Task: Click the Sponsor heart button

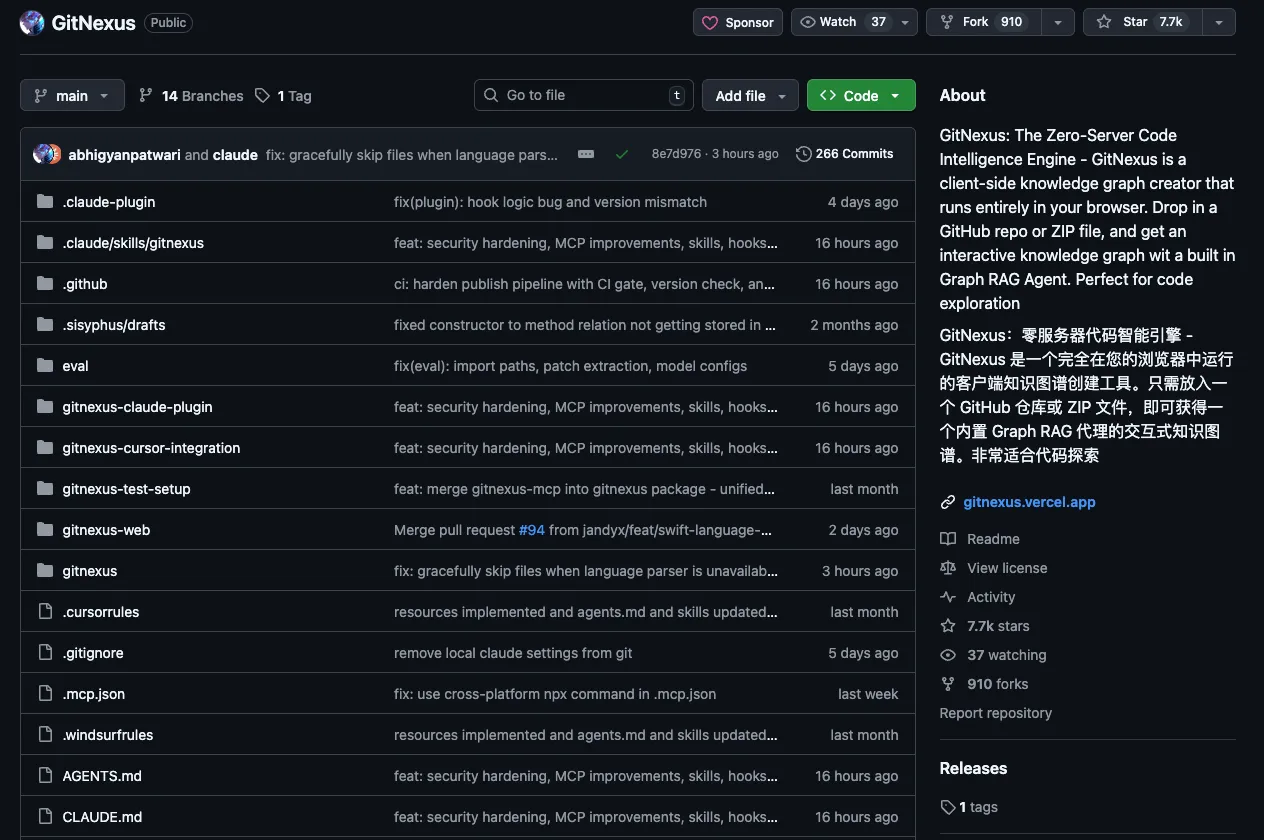Action: click(738, 22)
